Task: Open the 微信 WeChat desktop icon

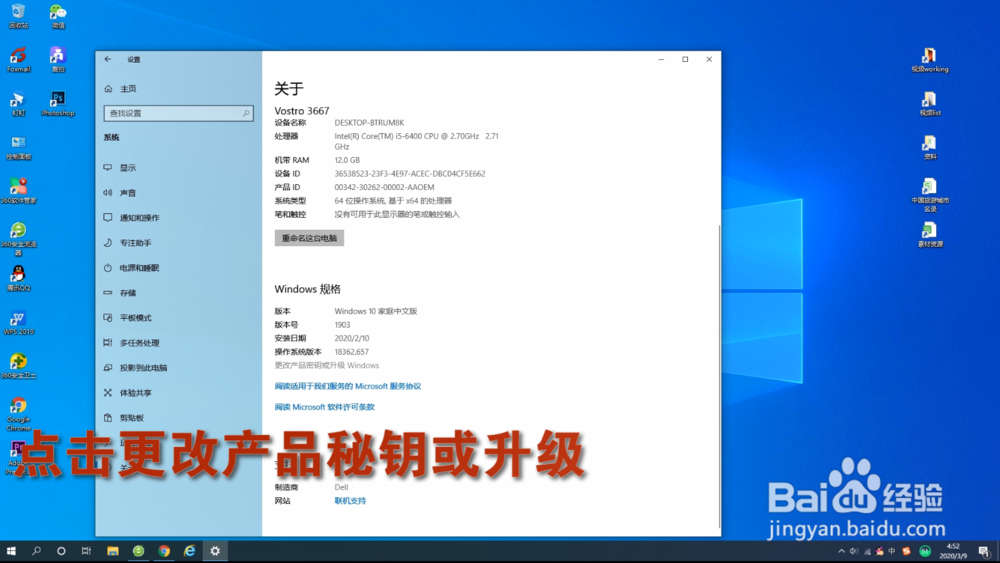Action: (58, 15)
